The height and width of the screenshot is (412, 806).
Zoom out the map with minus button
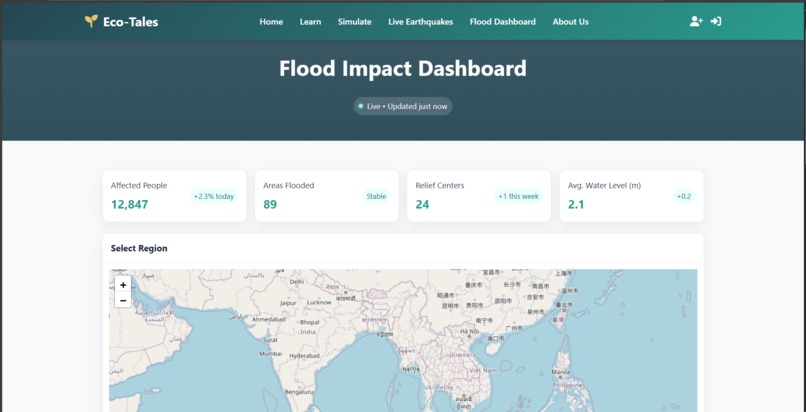(x=123, y=300)
